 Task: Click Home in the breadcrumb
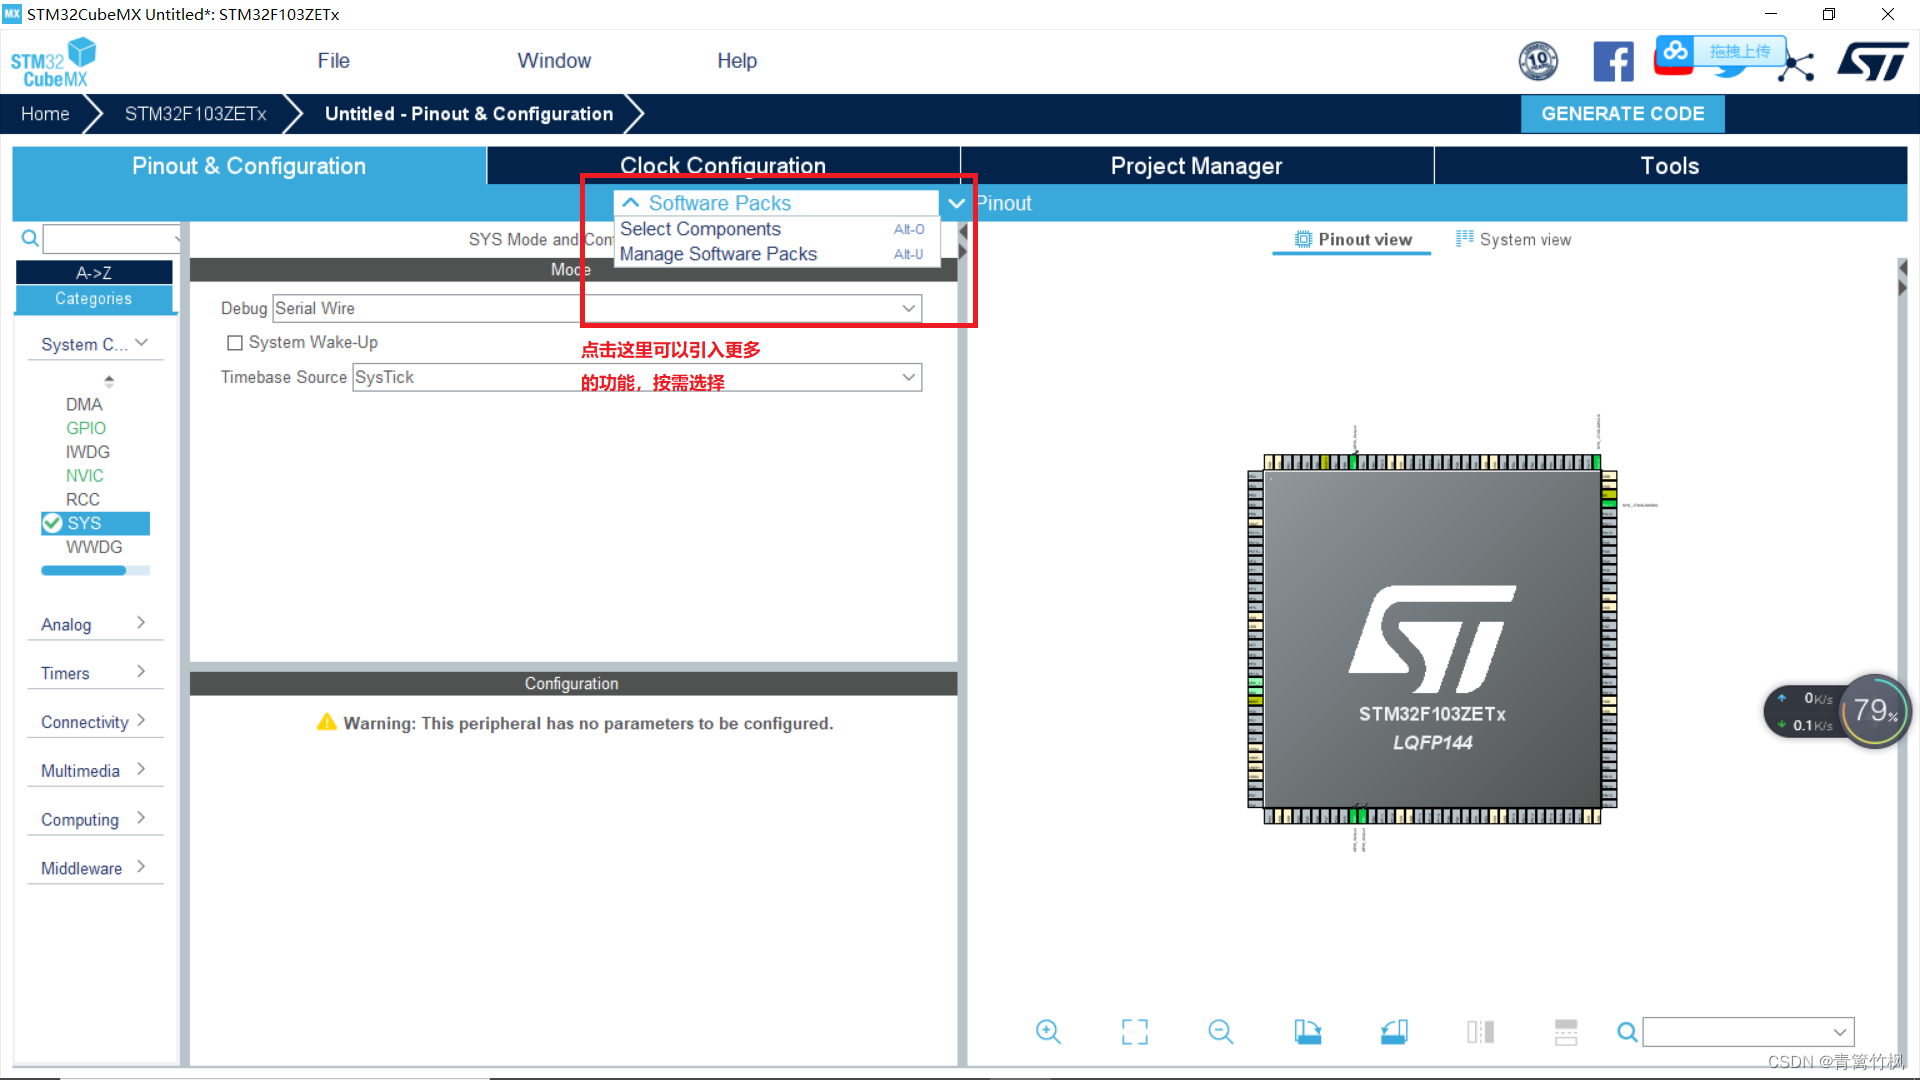tap(45, 114)
